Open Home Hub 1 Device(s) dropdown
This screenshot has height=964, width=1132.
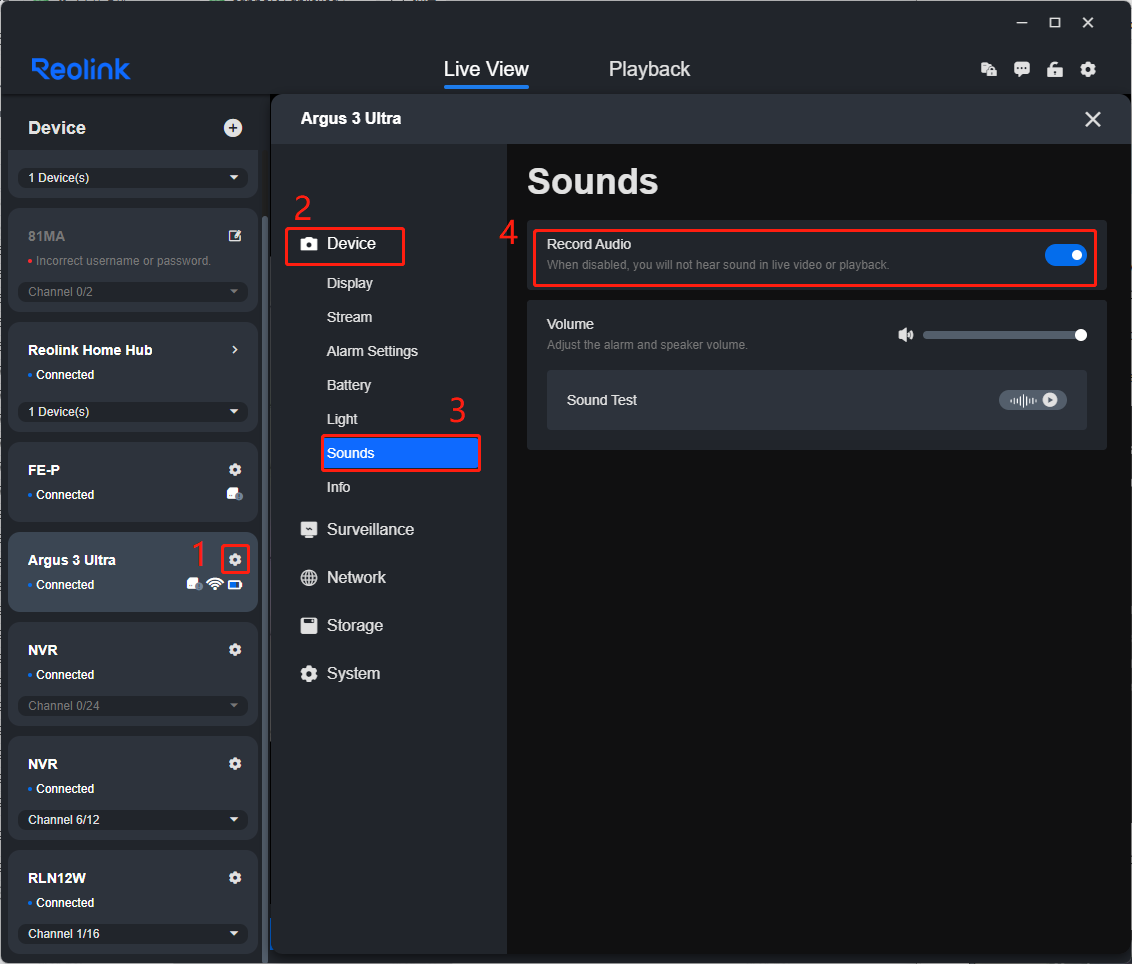click(x=133, y=412)
